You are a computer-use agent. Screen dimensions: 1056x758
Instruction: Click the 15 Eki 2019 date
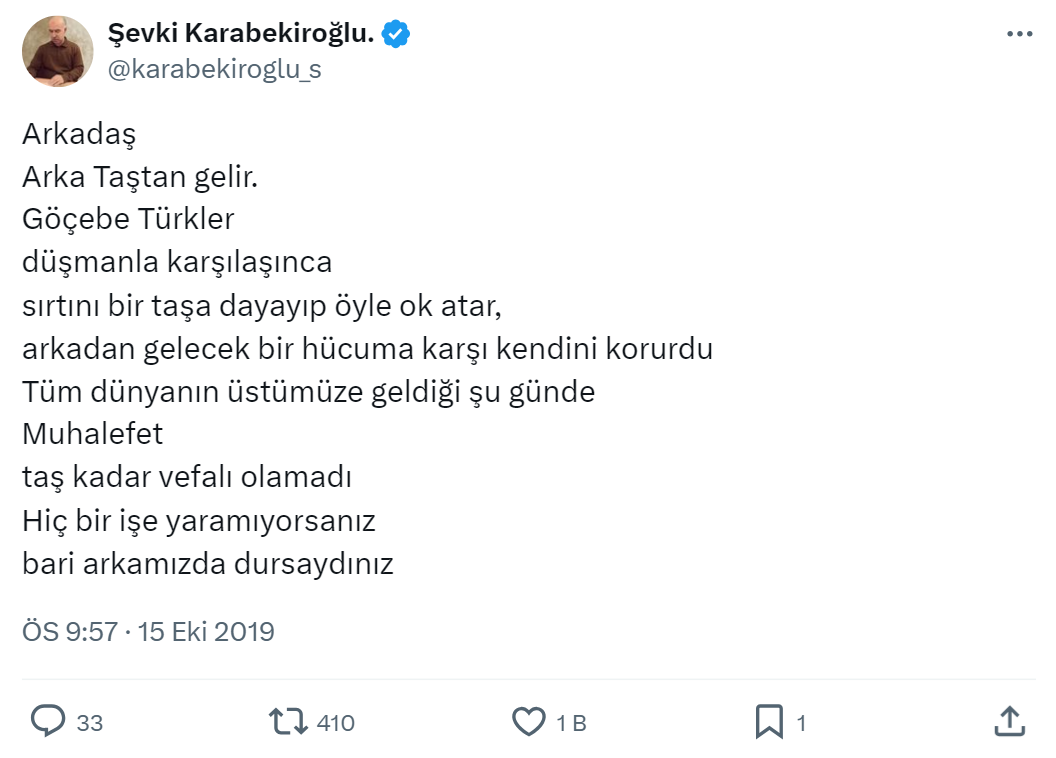(206, 632)
